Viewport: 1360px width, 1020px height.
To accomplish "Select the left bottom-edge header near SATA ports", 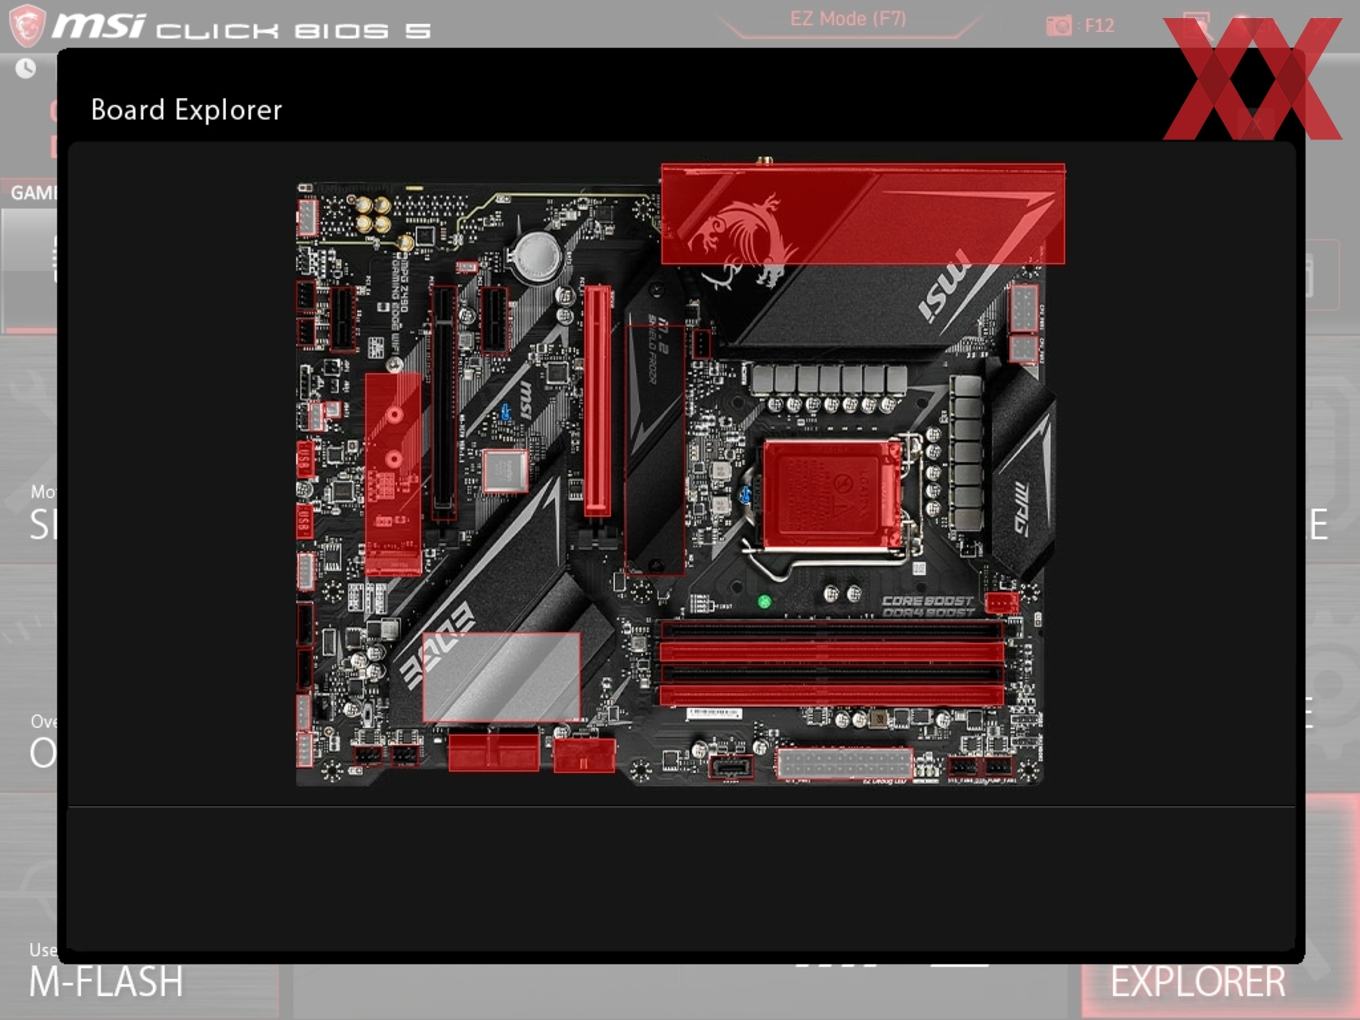I will point(367,755).
